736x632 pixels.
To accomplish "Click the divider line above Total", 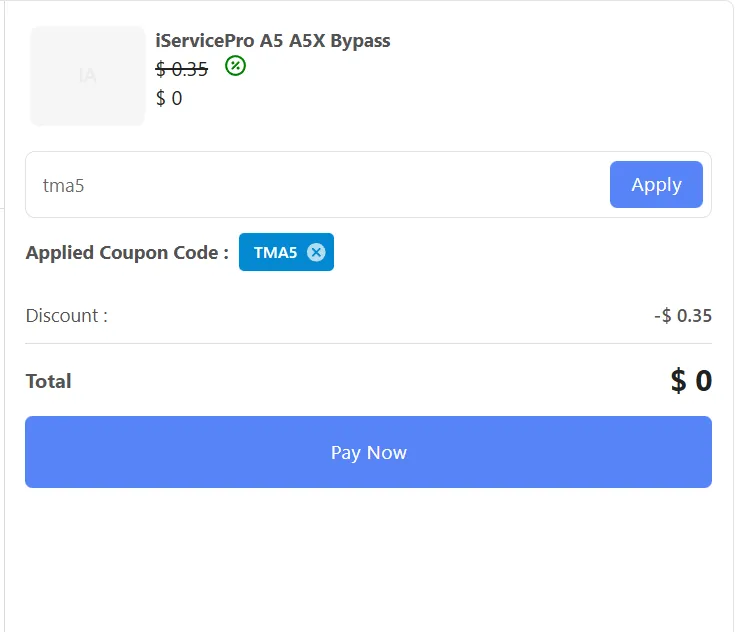I will click(368, 343).
